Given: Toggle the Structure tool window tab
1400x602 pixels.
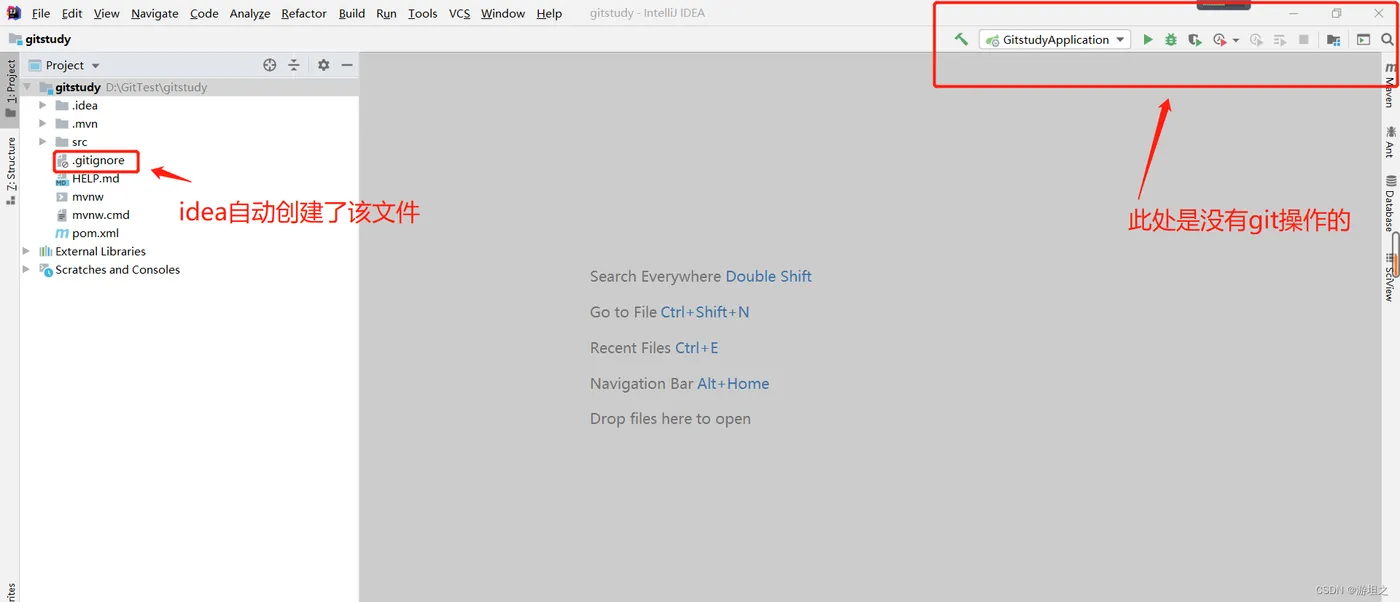Looking at the screenshot, I should point(10,170).
